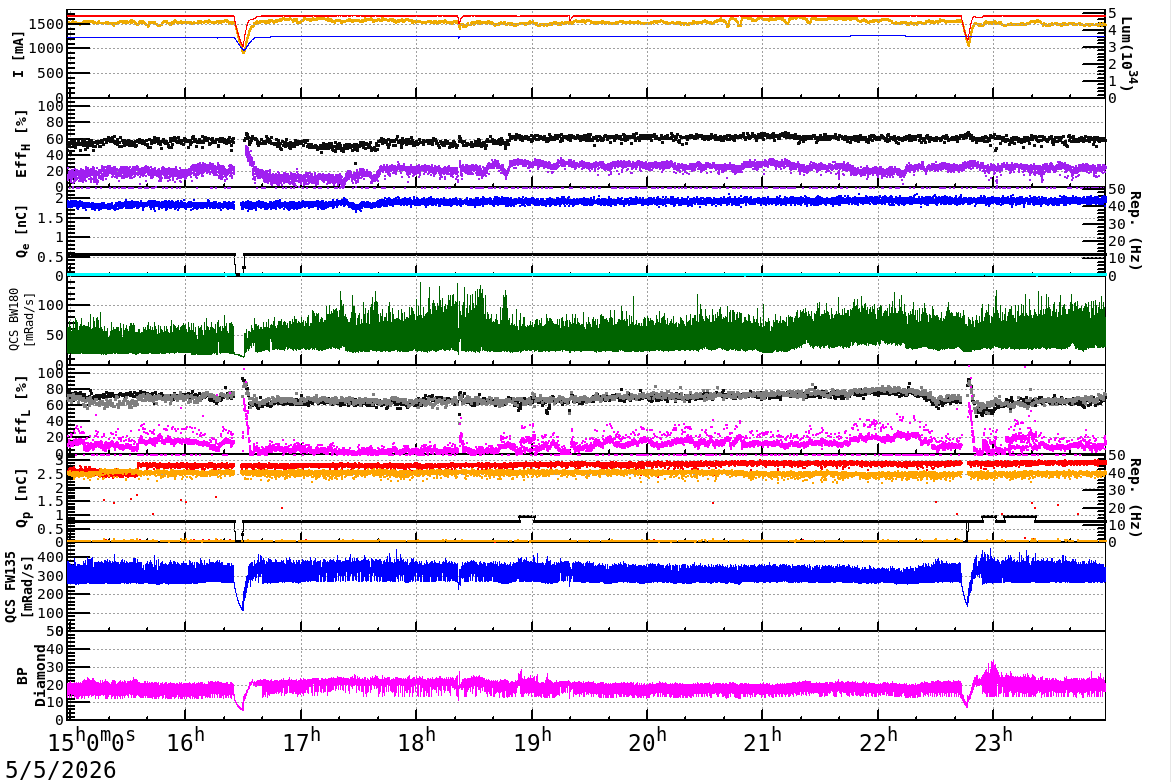Click the 15h0m0s start time label
The image size is (1172, 782).
(92, 742)
